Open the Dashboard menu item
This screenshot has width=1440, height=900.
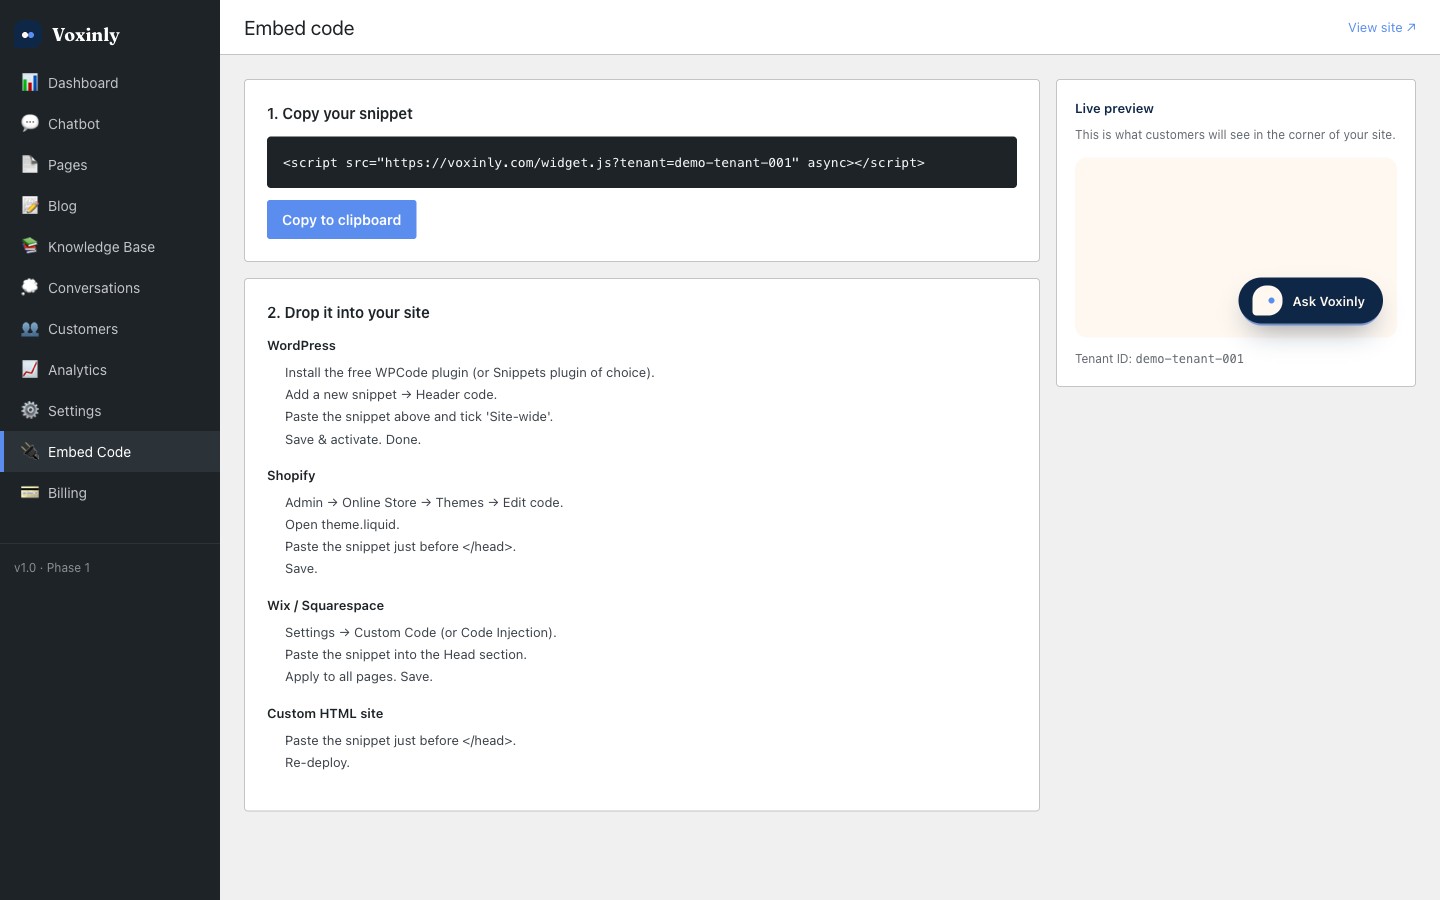click(x=110, y=83)
